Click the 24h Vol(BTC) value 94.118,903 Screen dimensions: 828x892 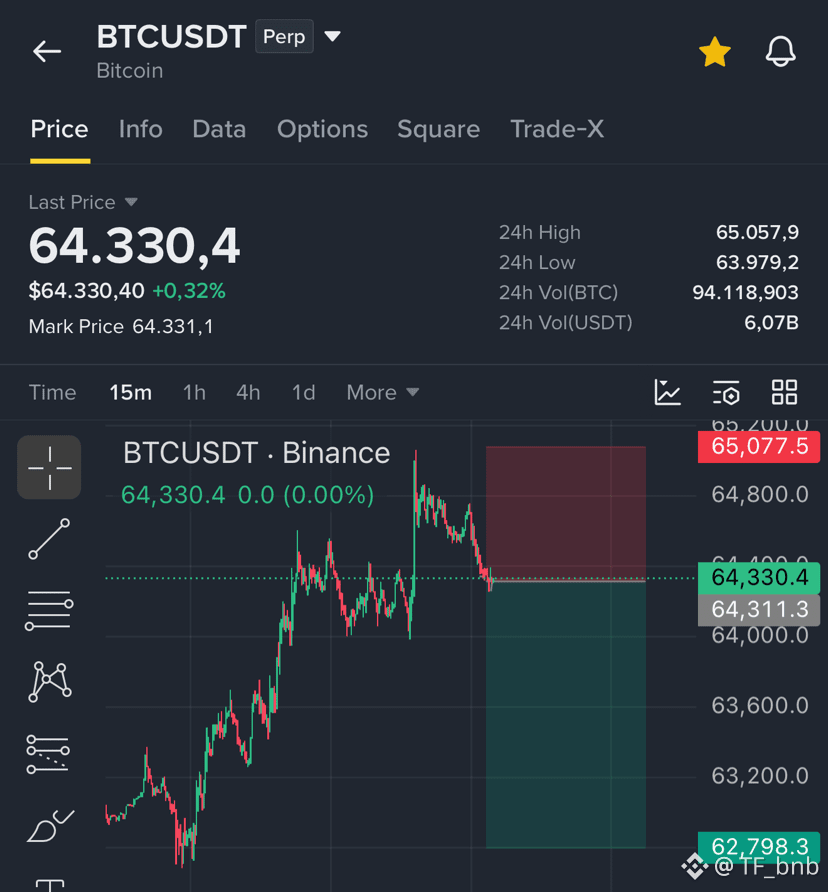[x=745, y=292]
